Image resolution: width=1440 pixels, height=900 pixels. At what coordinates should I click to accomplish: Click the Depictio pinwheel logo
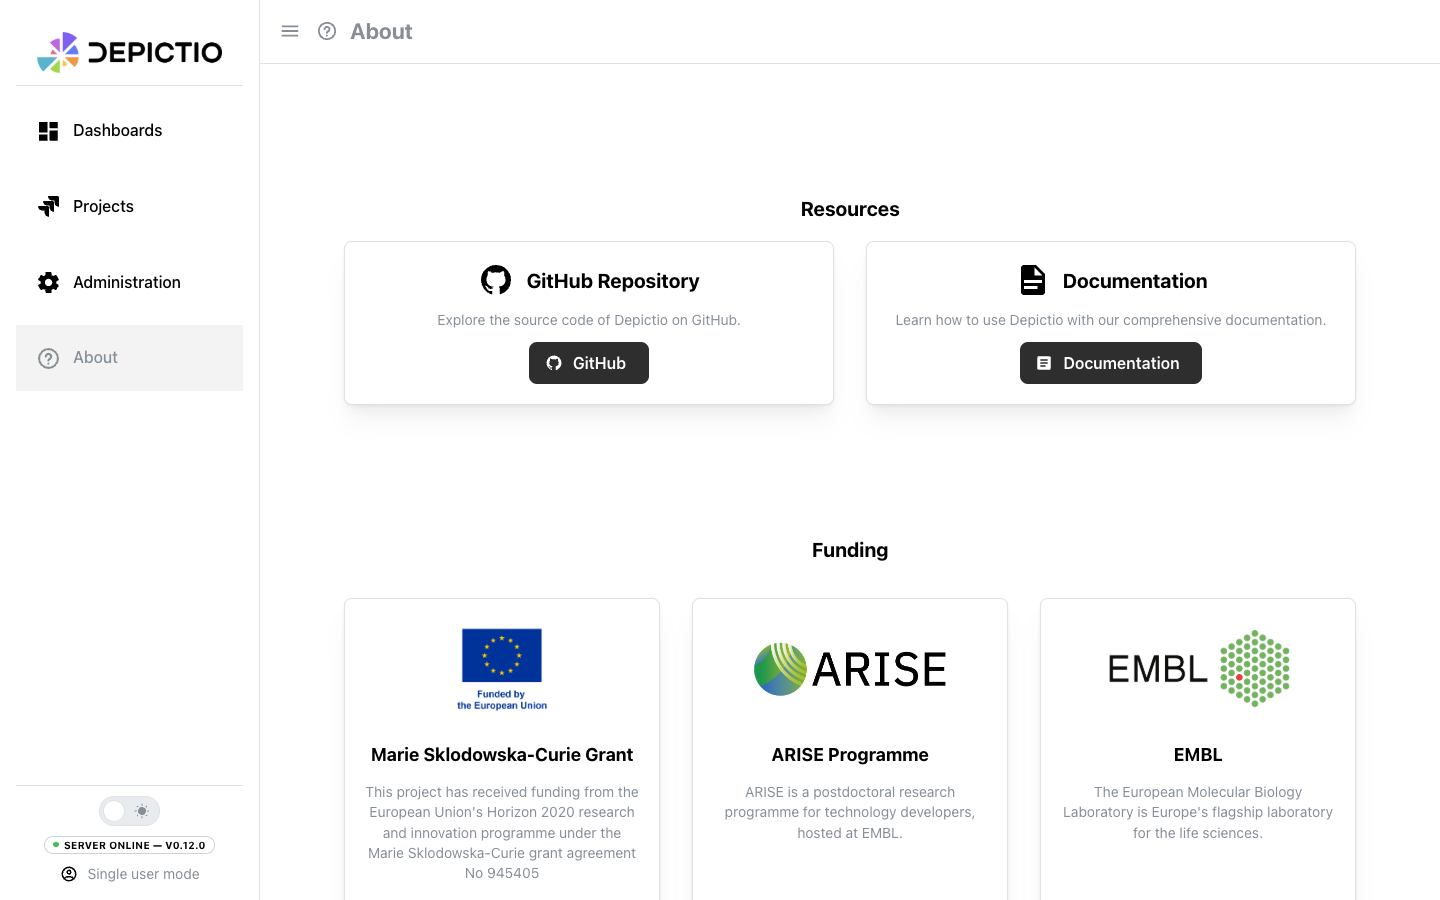58,52
